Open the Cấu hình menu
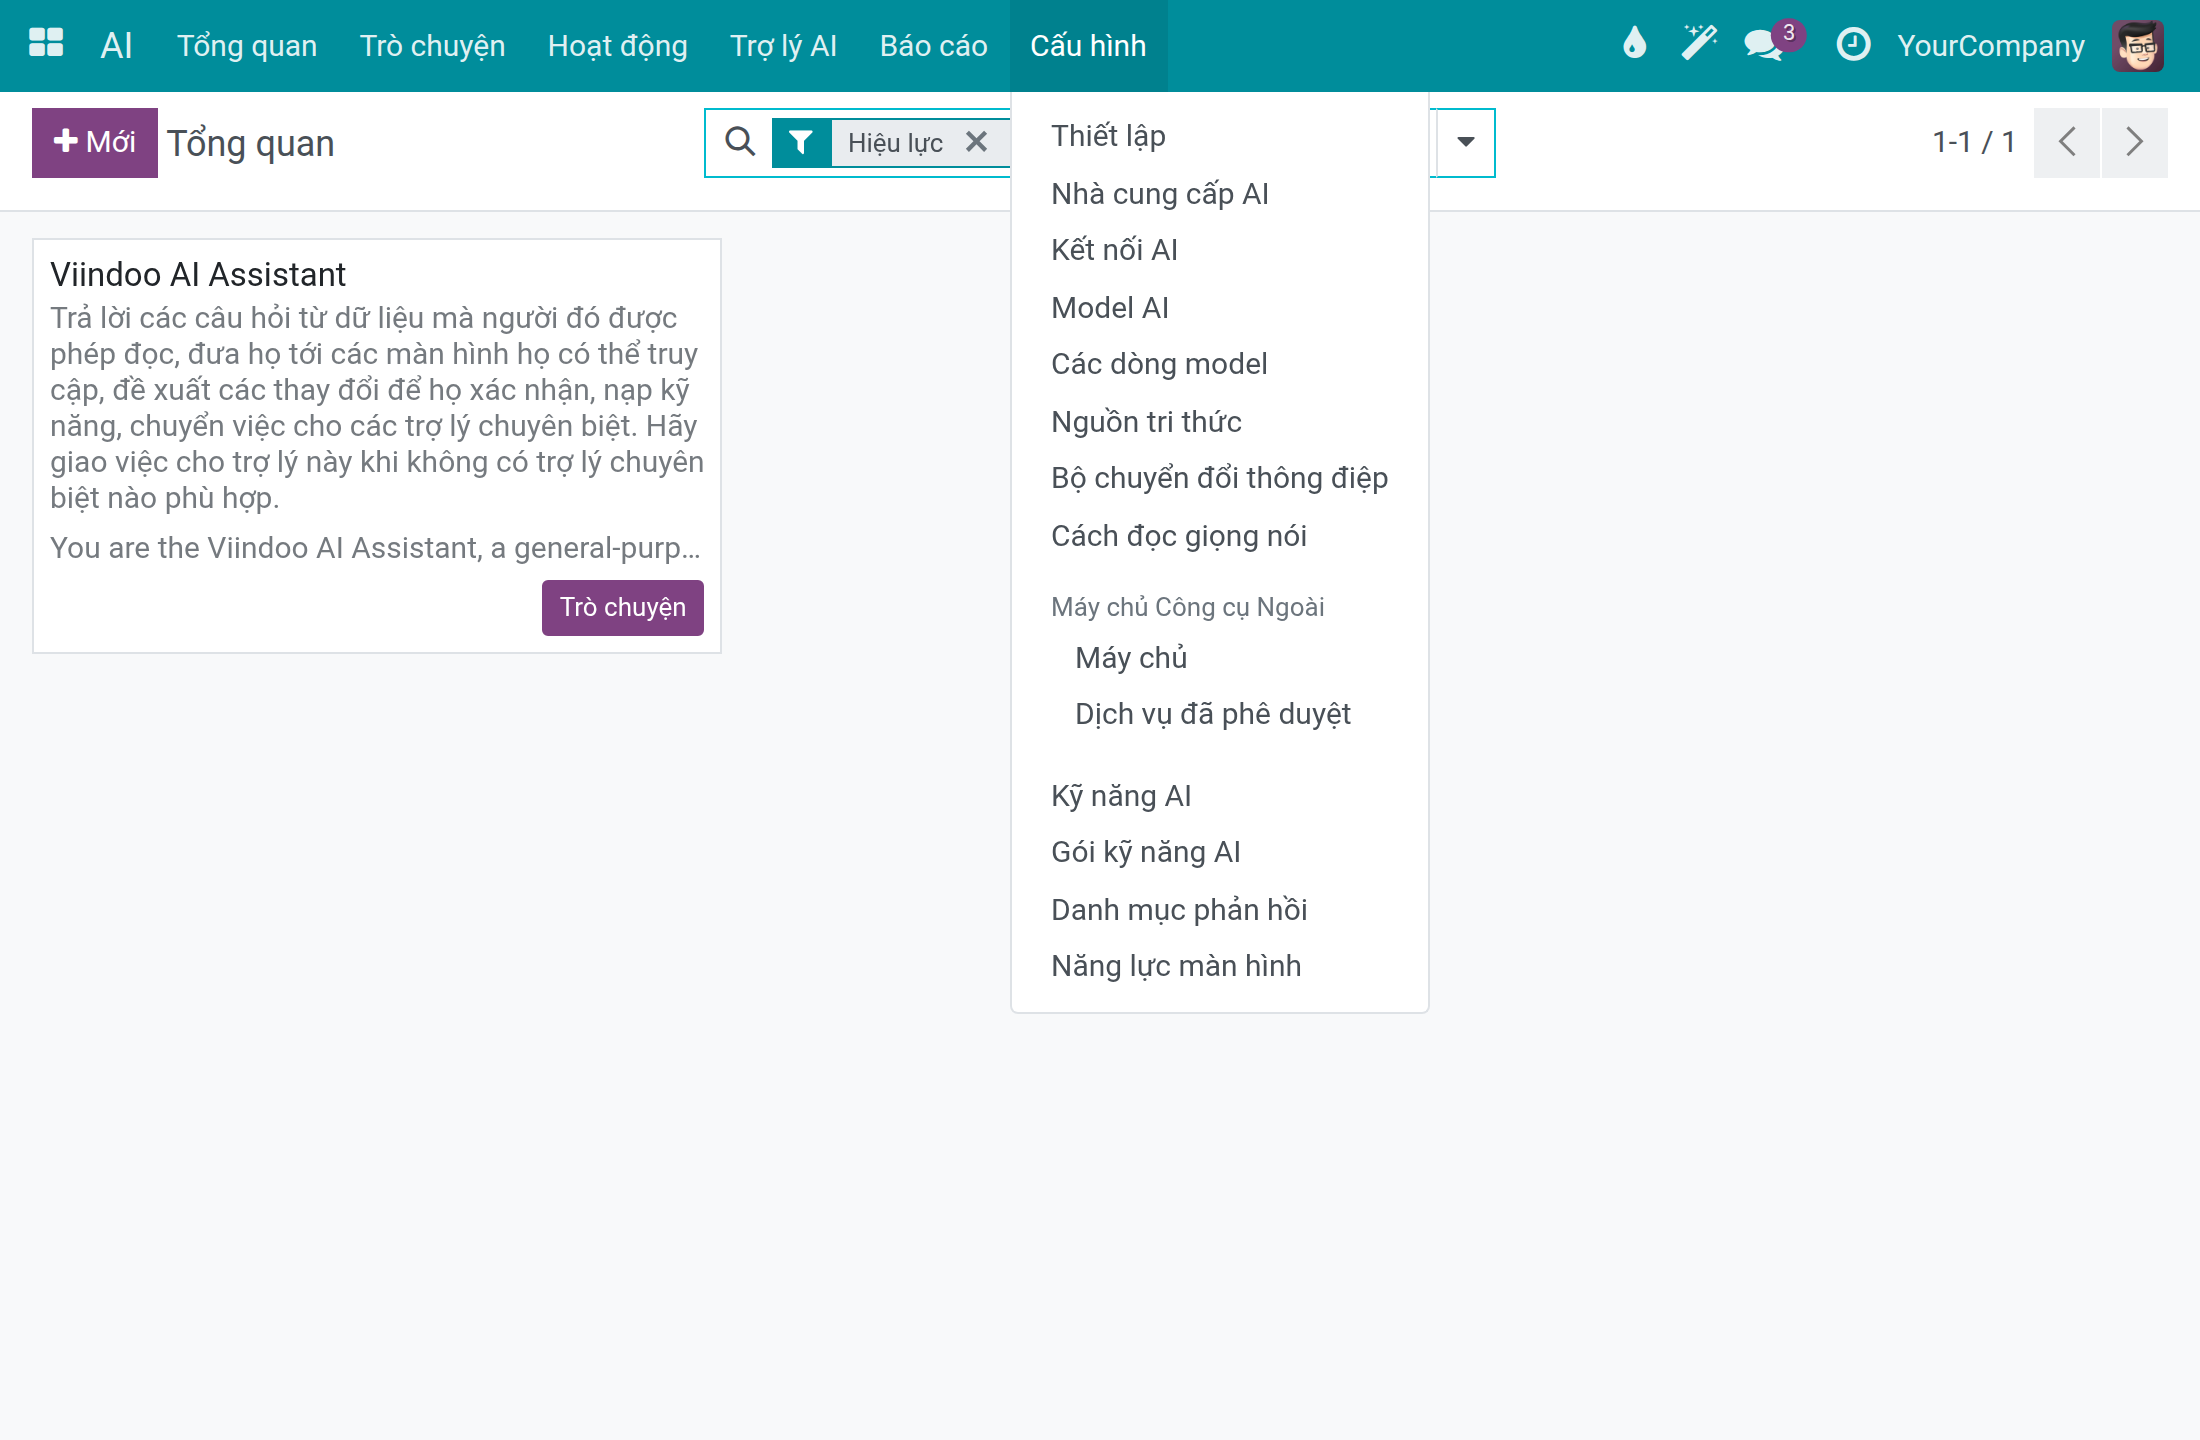The width and height of the screenshot is (2200, 1440). pyautogui.click(x=1088, y=46)
